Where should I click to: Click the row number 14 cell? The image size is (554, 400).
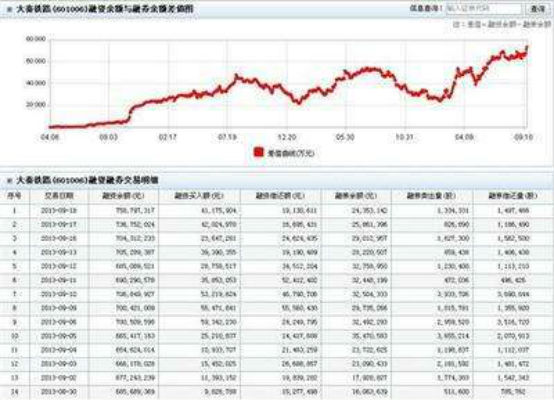pyautogui.click(x=14, y=392)
